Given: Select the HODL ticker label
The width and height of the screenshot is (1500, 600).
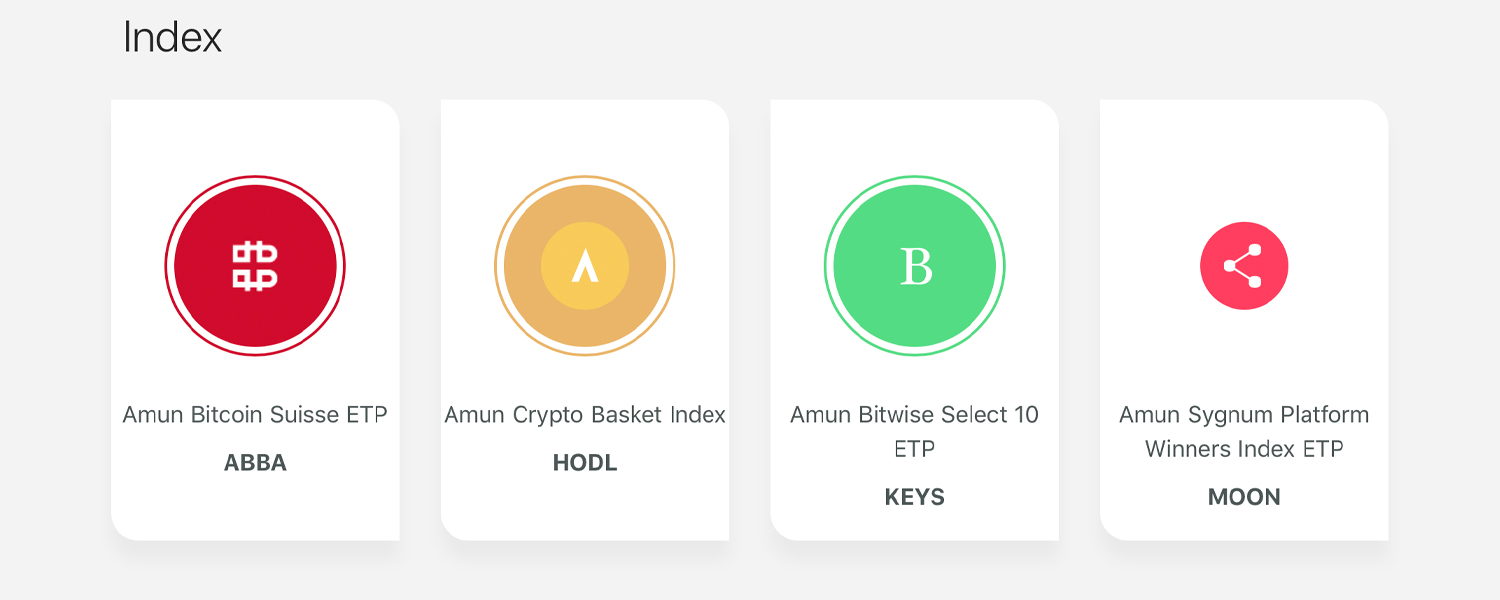Looking at the screenshot, I should pyautogui.click(x=585, y=463).
